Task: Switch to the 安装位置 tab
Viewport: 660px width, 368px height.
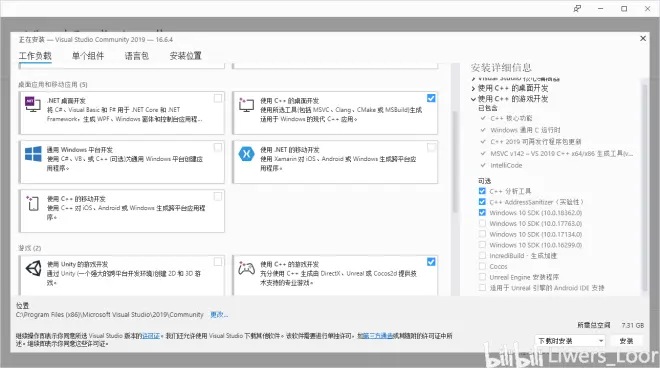Action: click(x=185, y=56)
